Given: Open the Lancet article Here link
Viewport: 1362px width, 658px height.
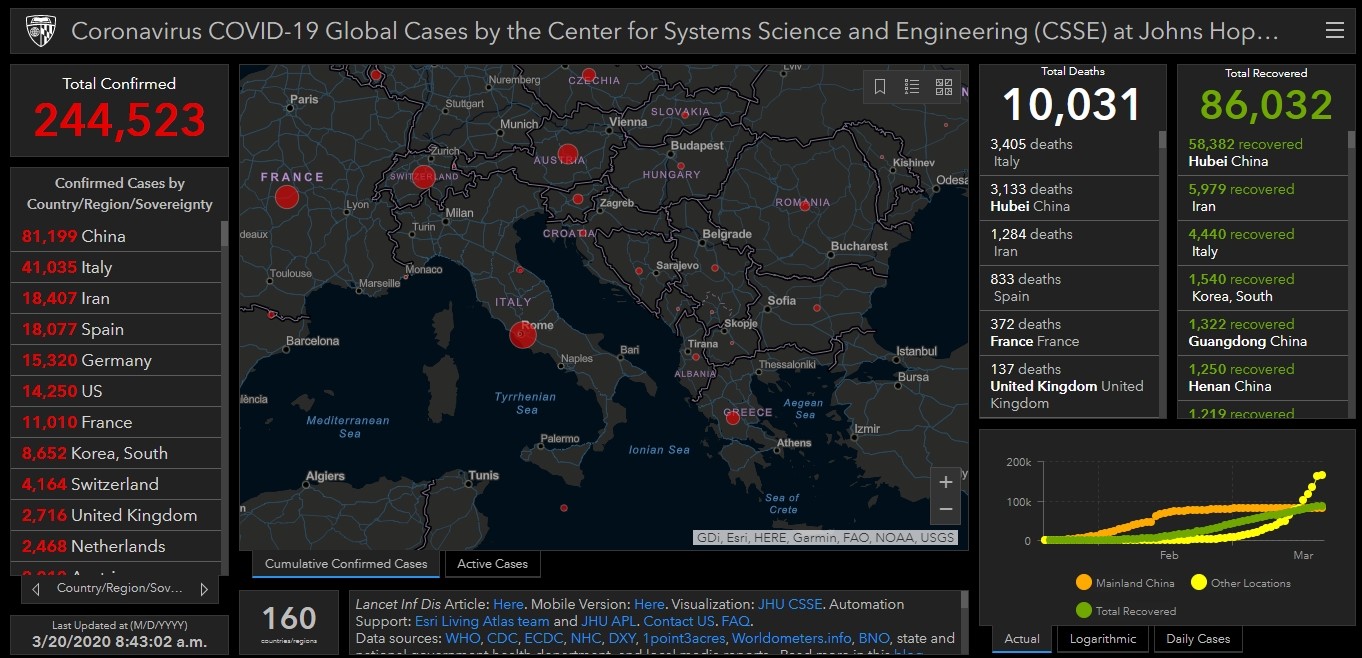Looking at the screenshot, I should coord(508,604).
